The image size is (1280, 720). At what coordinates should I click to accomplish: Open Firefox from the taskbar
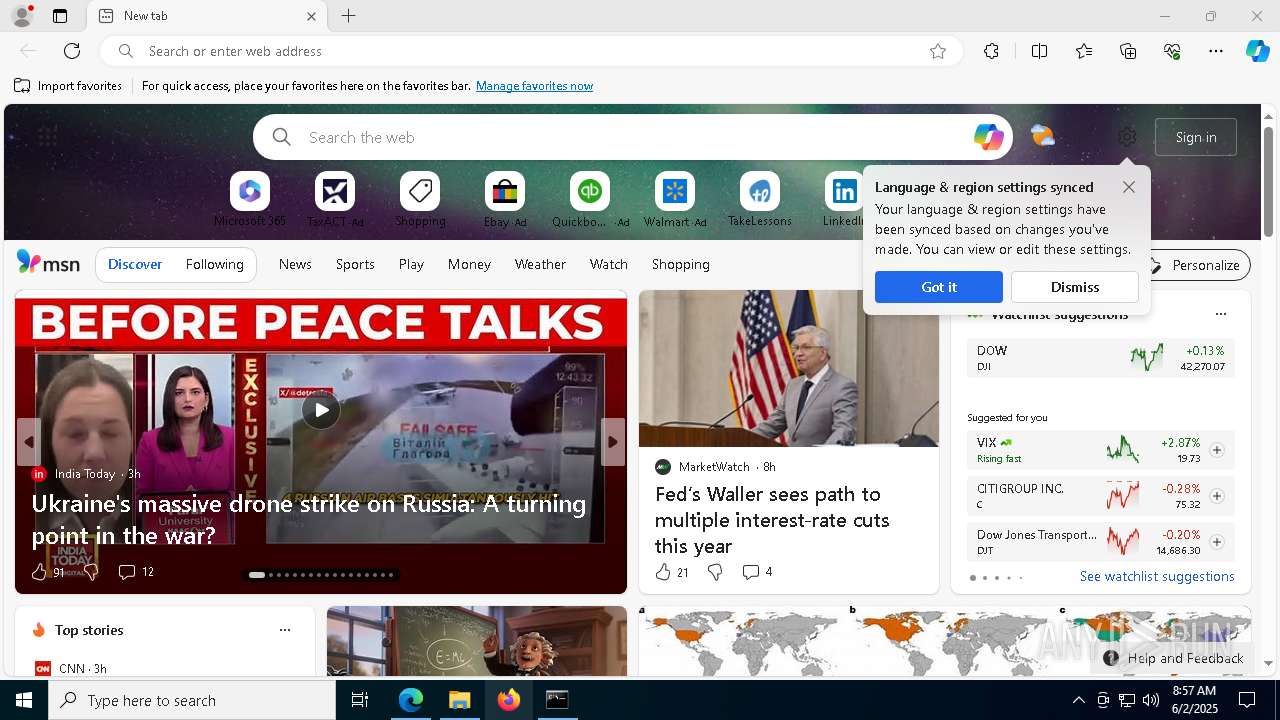[509, 700]
